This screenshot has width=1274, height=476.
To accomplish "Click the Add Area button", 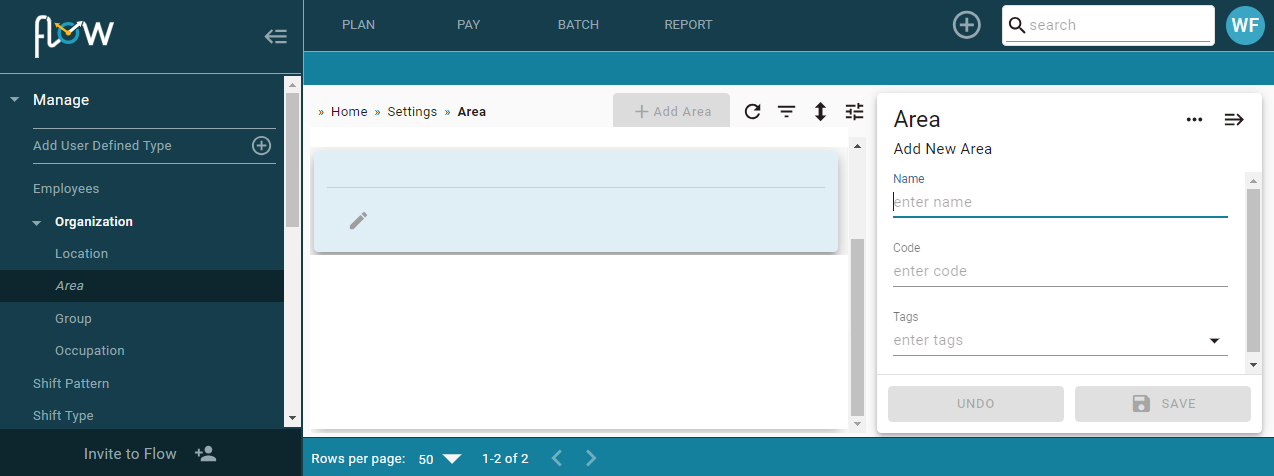I will (x=671, y=111).
